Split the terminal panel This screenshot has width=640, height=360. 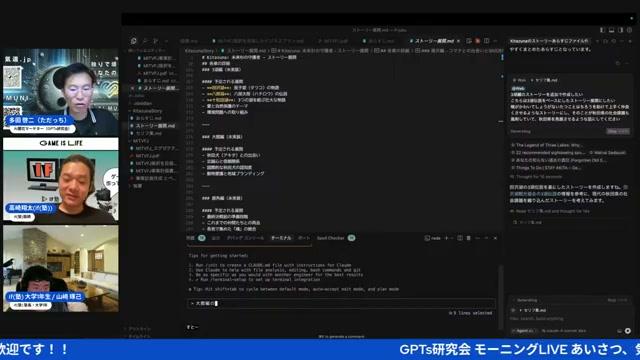pyautogui.click(x=460, y=238)
